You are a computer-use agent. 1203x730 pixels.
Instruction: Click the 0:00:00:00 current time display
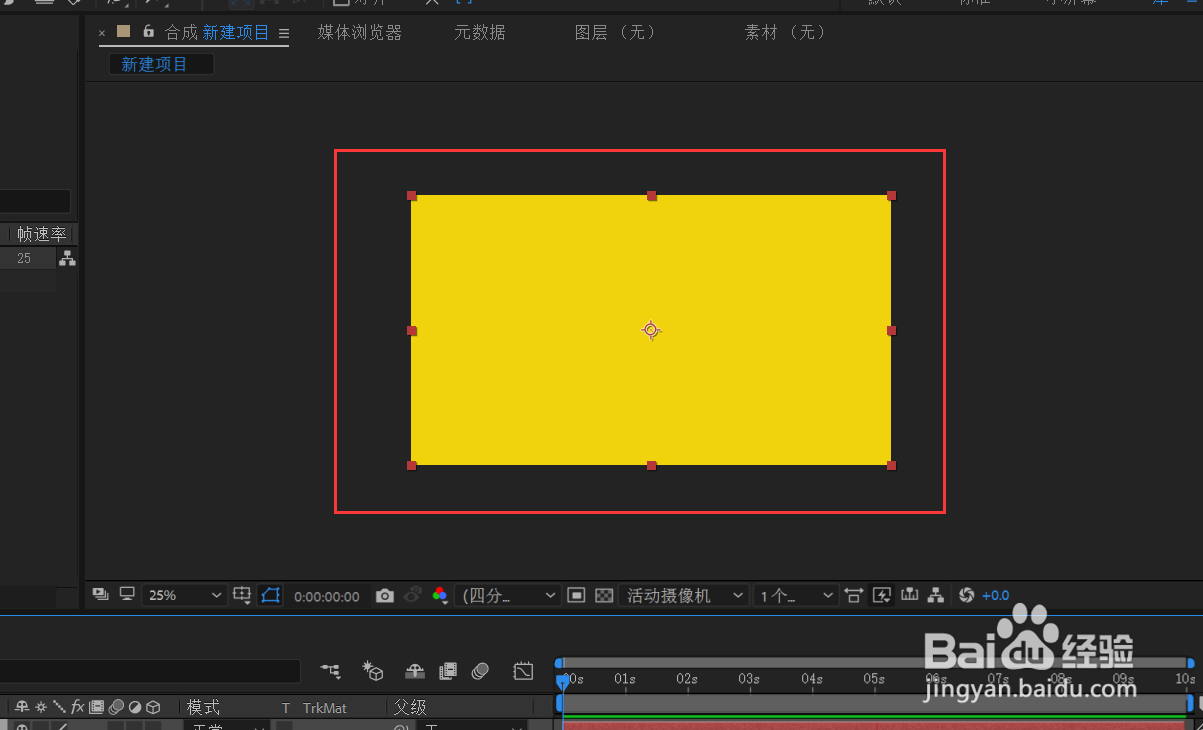(x=327, y=596)
